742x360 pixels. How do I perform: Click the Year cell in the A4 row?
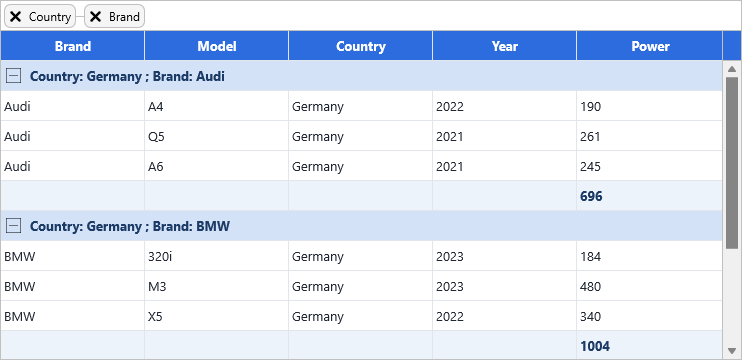tap(504, 106)
